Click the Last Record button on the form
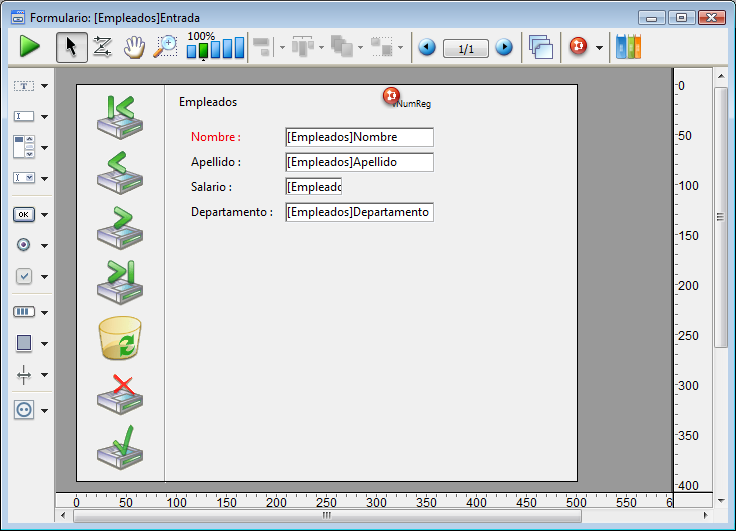This screenshot has width=736, height=531. pos(120,281)
